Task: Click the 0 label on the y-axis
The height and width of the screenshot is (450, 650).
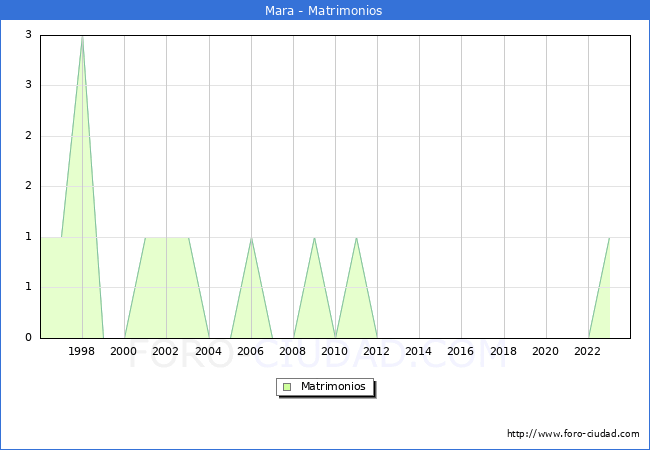Action: (x=28, y=338)
